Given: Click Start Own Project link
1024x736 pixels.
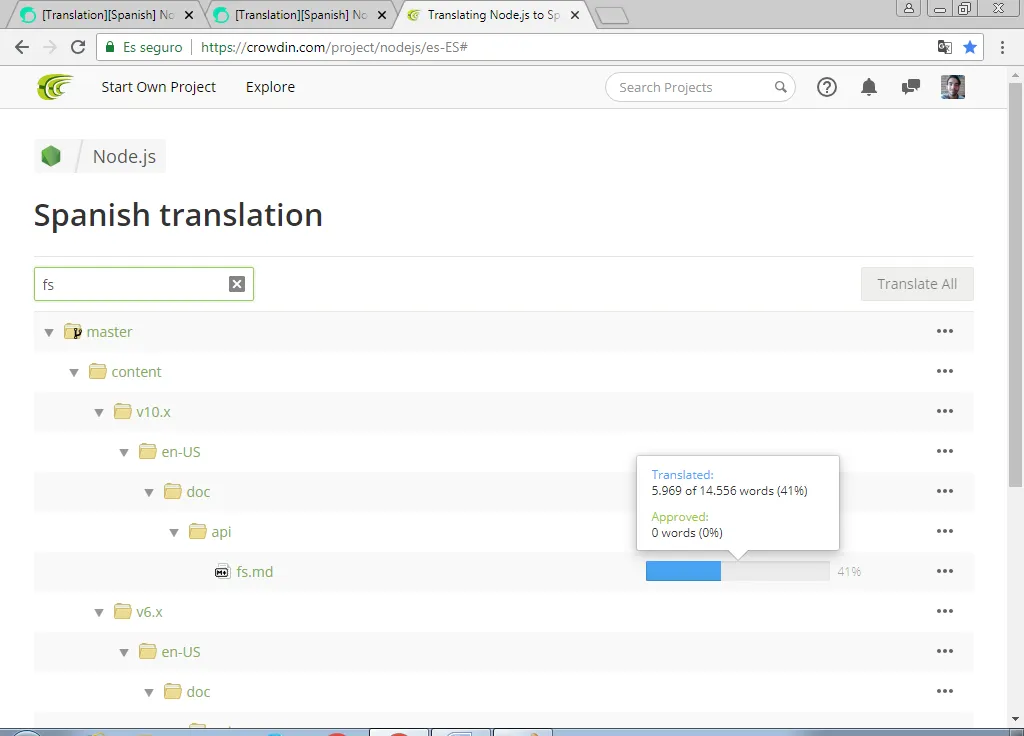Looking at the screenshot, I should [159, 87].
